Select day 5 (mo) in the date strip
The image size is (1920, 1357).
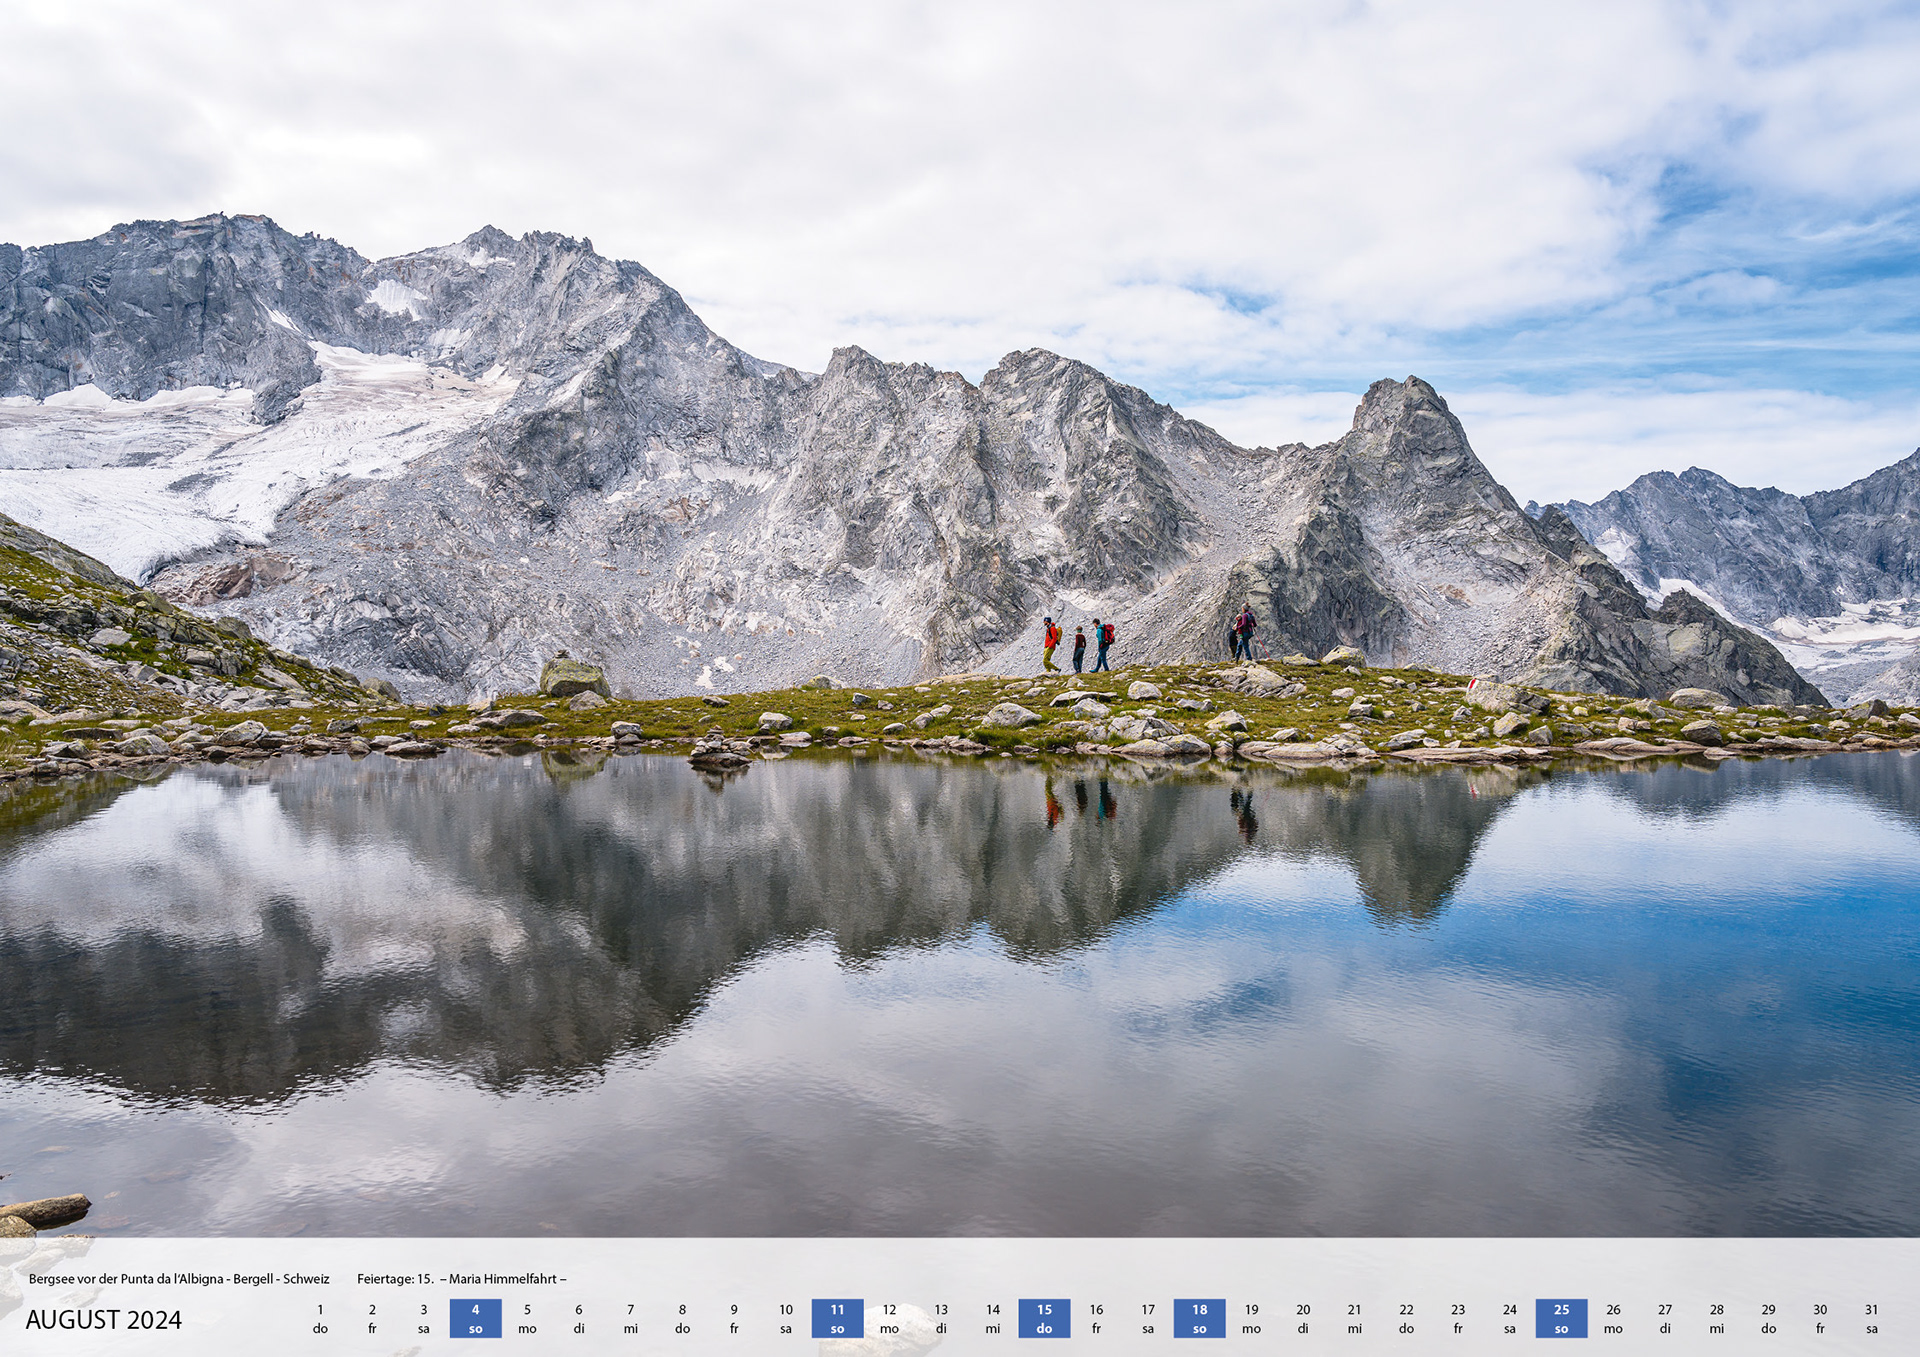point(527,1319)
